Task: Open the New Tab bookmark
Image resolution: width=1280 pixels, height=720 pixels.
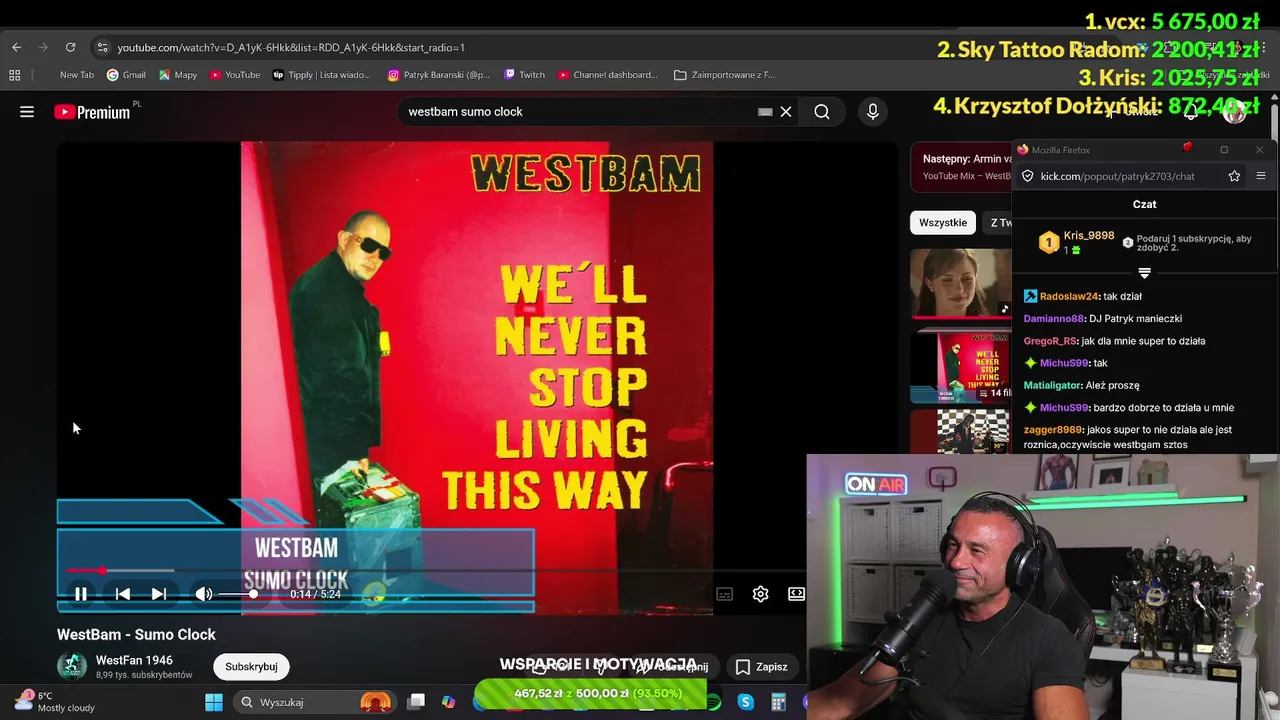Action: (x=77, y=75)
